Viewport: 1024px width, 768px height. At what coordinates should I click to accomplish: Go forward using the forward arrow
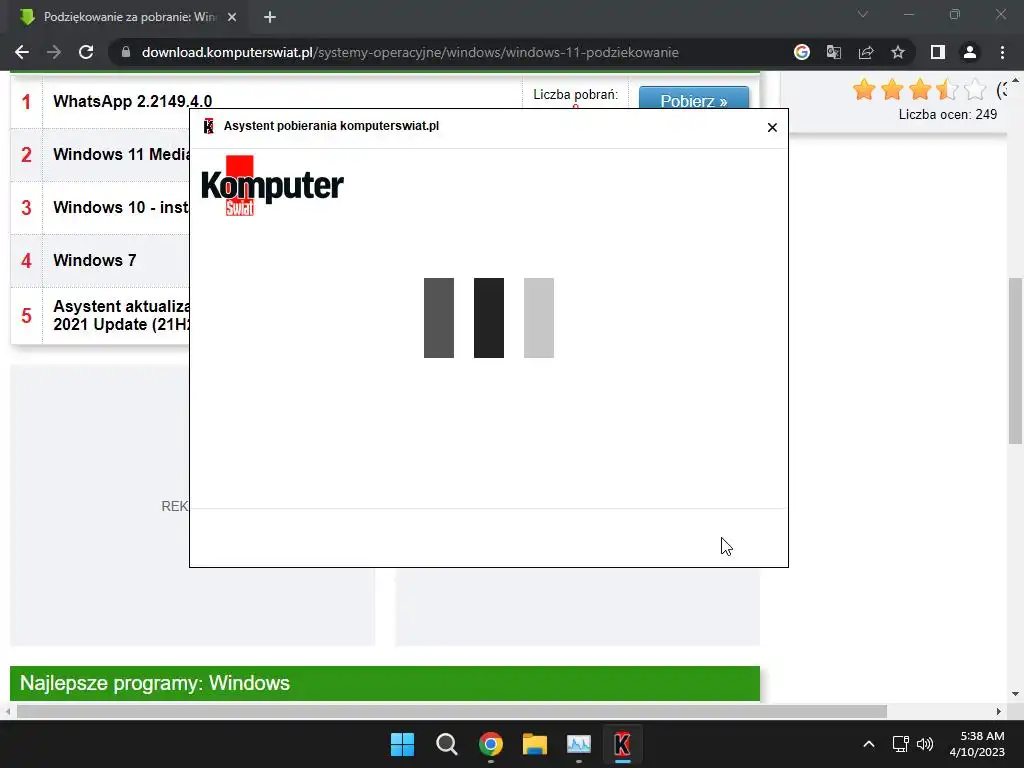(54, 52)
